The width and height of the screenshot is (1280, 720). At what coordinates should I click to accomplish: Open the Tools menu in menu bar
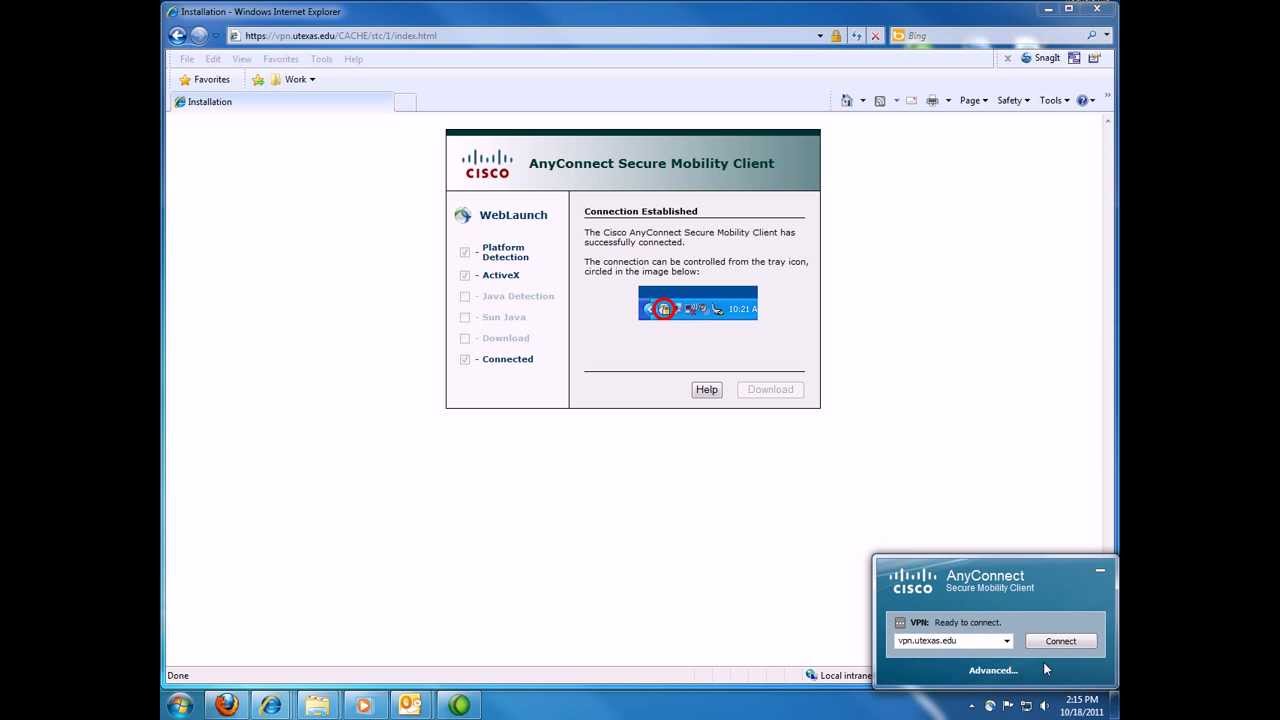tap(321, 59)
